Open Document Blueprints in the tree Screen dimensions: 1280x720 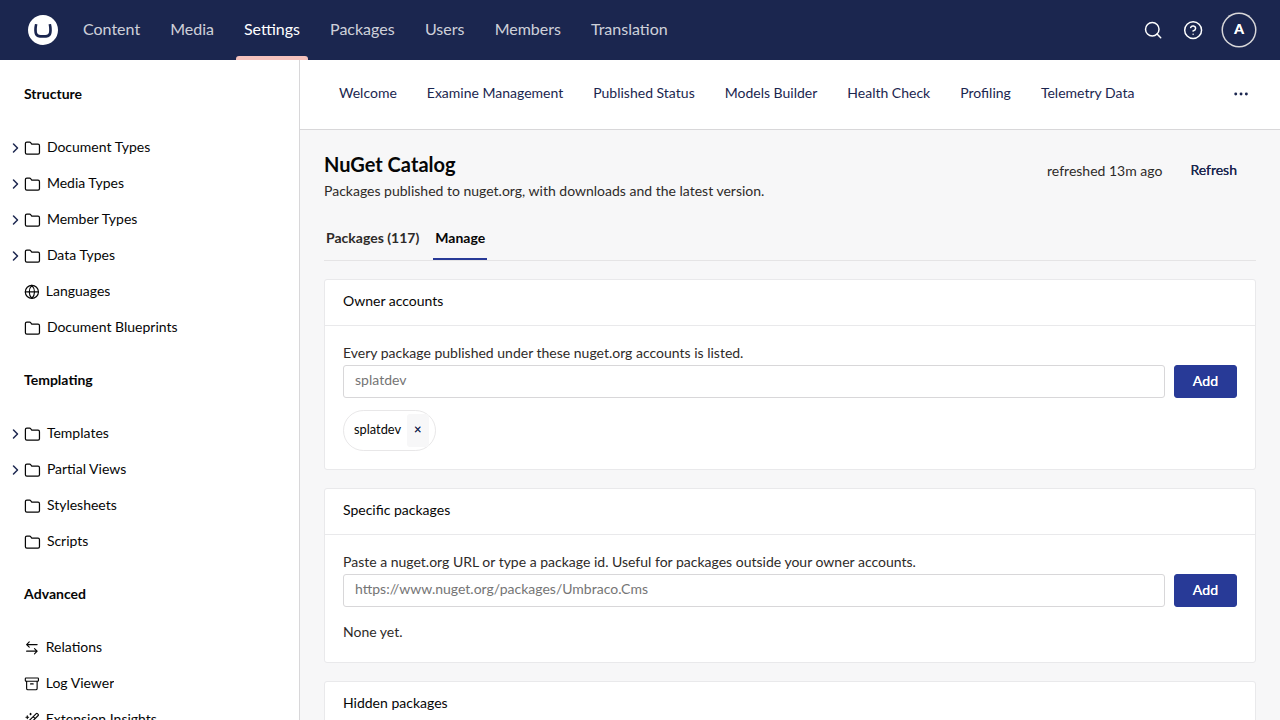112,328
